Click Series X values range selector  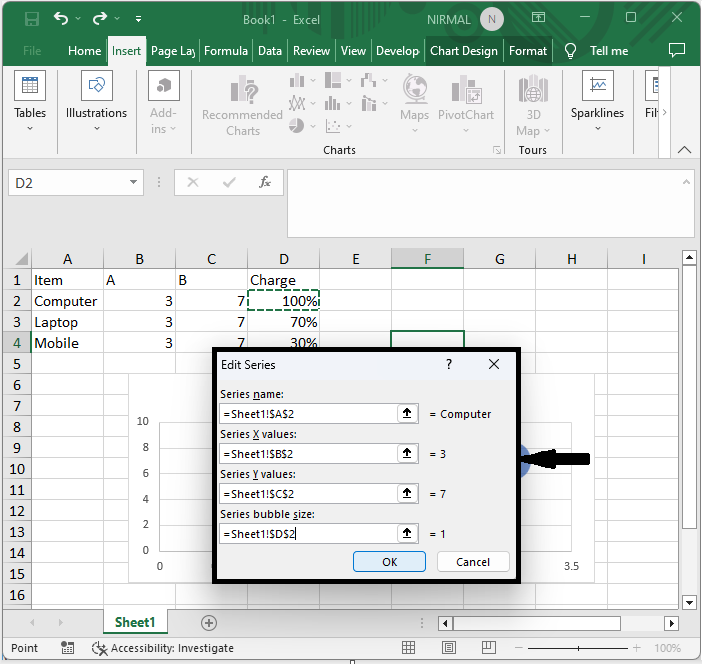click(407, 453)
